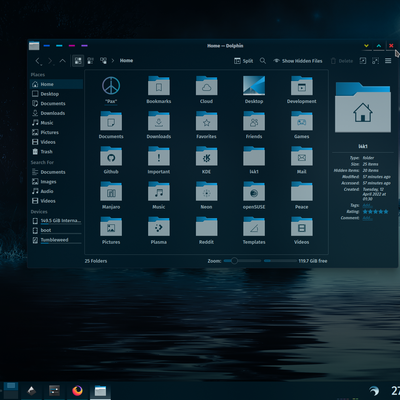Select Home in Places panel

(56, 84)
